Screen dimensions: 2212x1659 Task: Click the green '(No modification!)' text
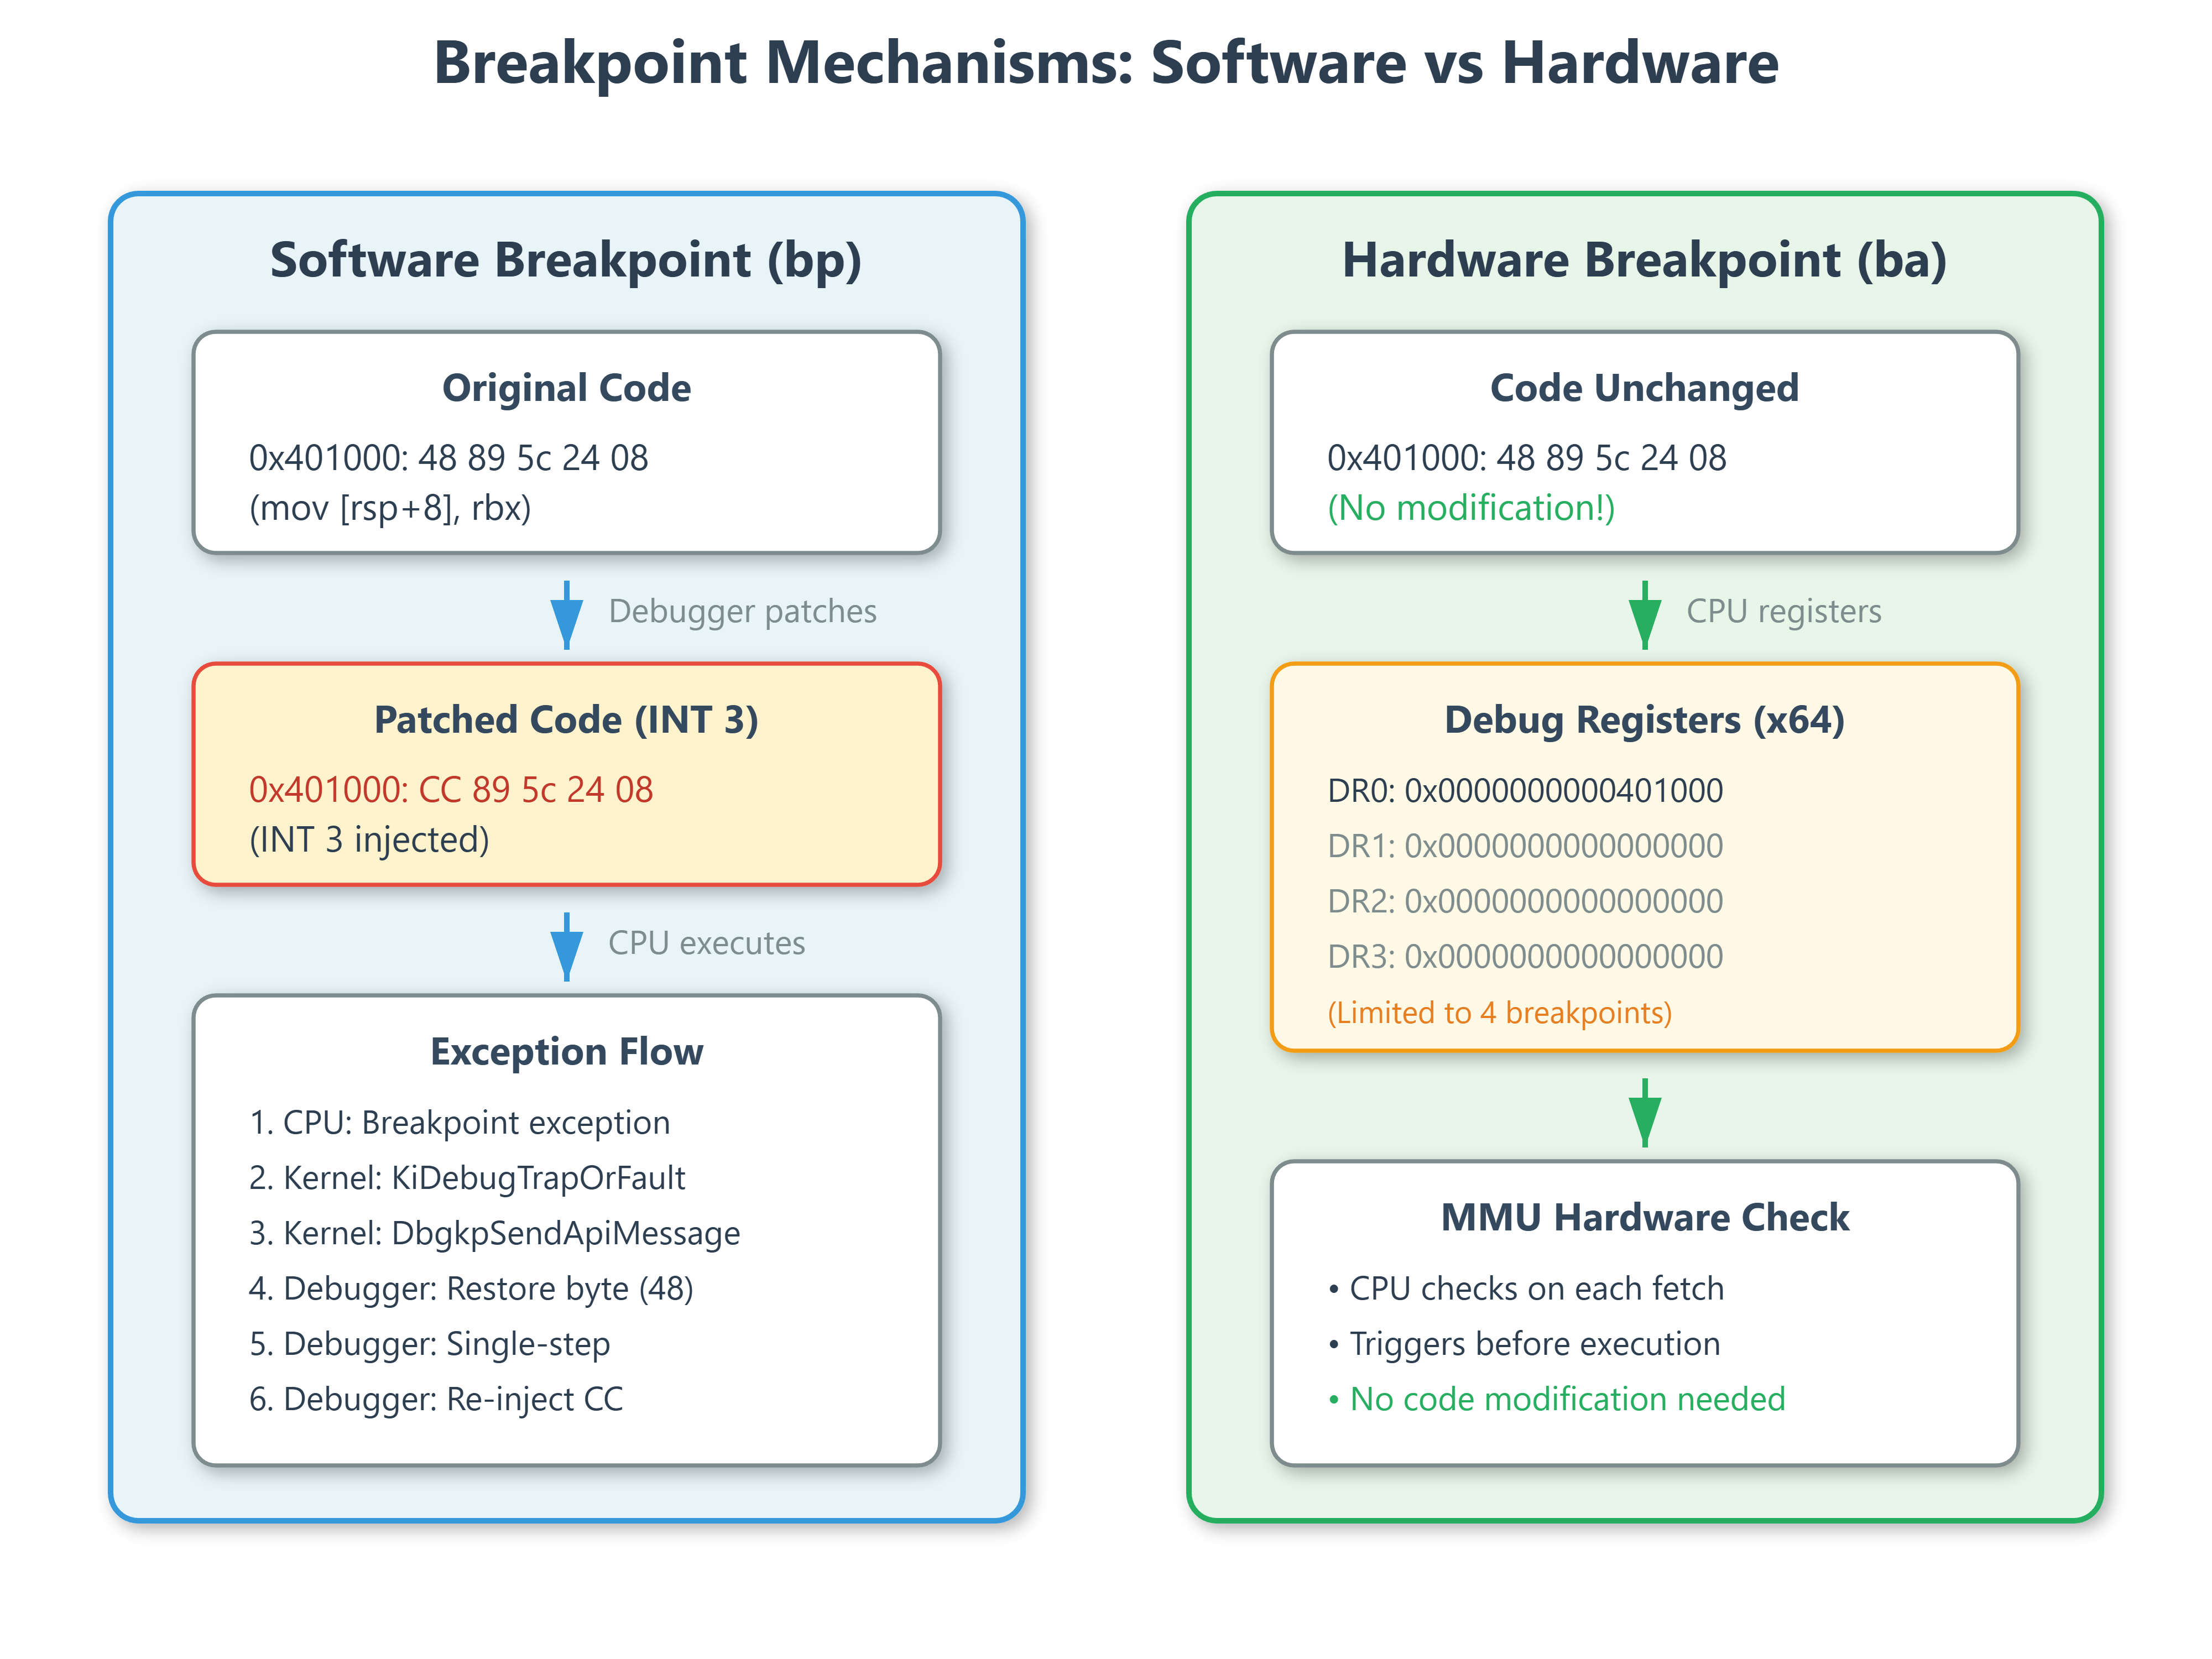point(1470,508)
